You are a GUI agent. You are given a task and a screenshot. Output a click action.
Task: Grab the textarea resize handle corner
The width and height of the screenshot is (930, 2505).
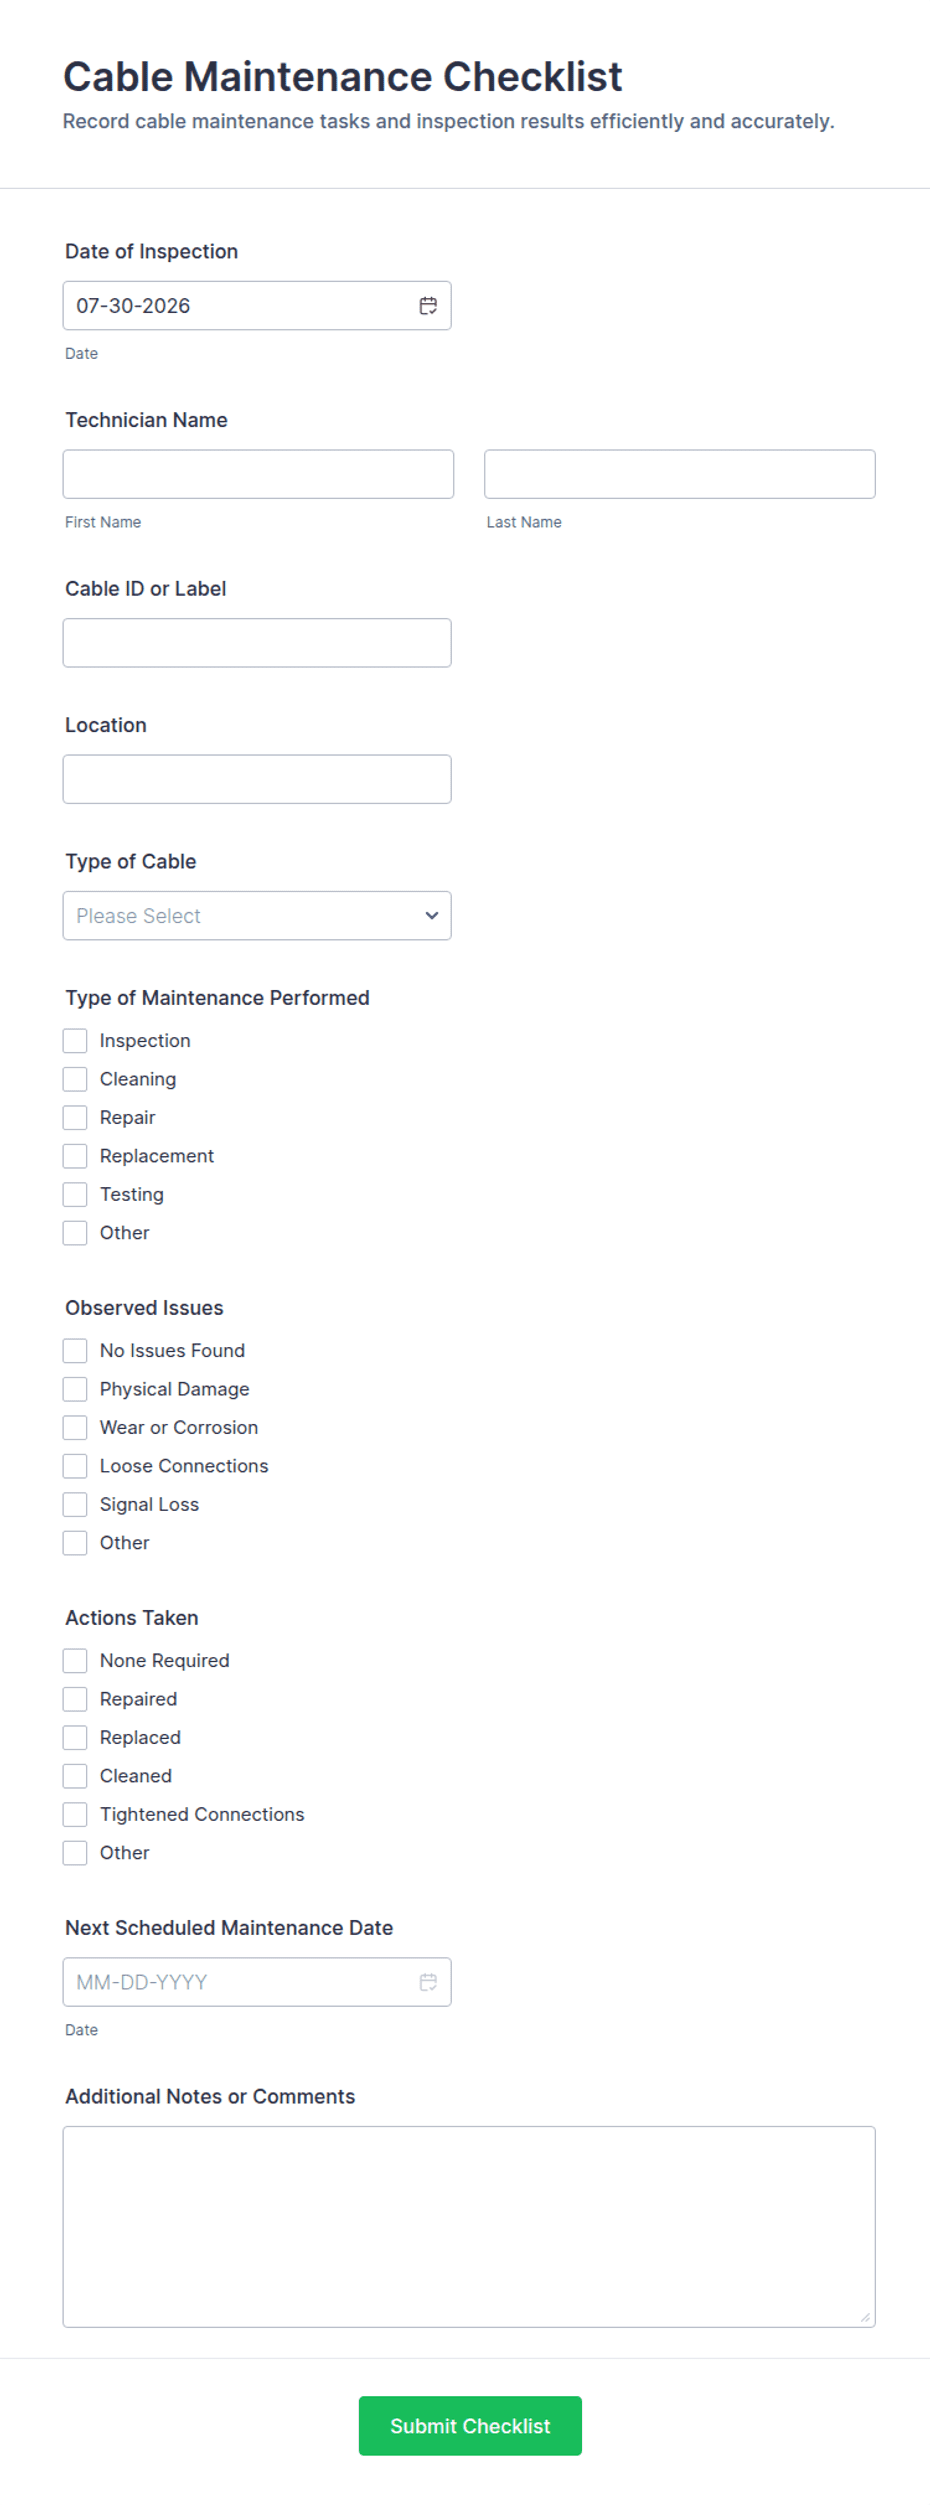click(x=866, y=2318)
